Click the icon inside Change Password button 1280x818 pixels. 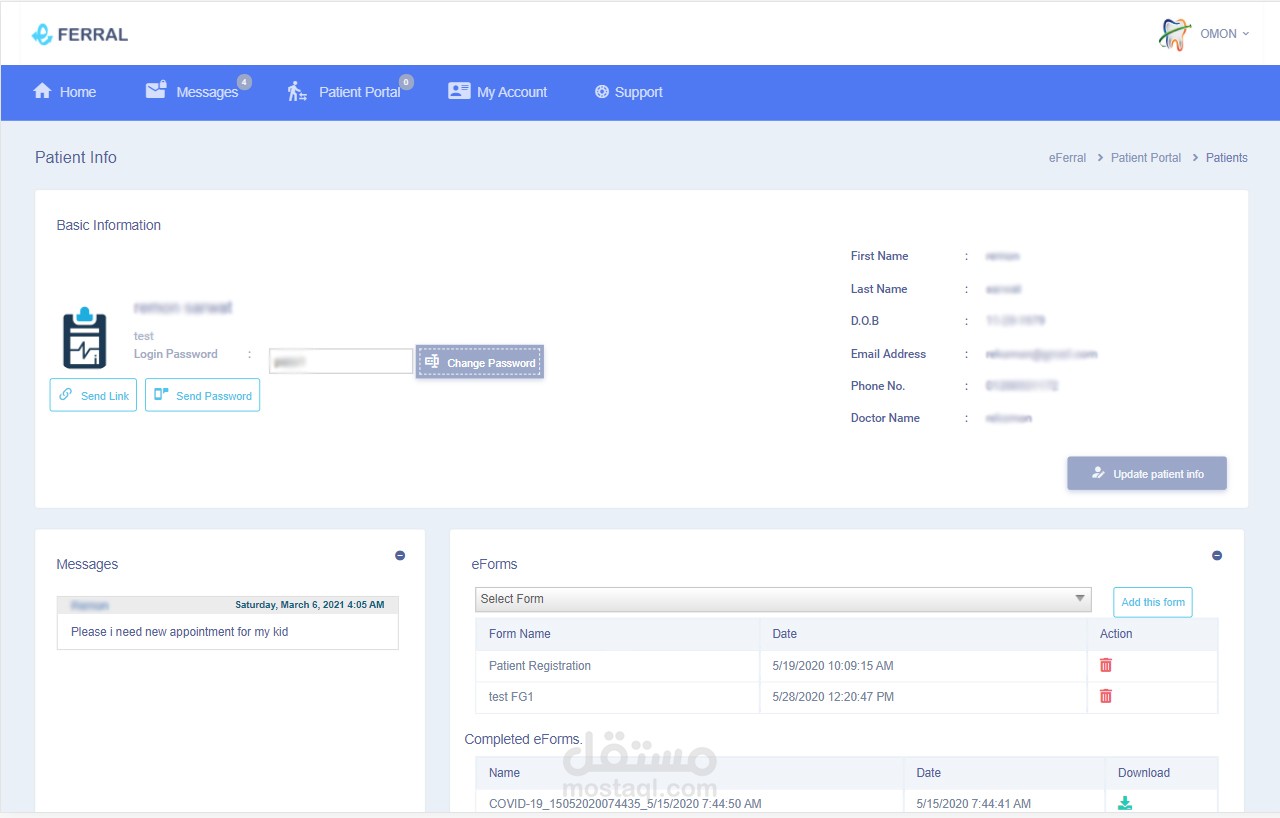coord(432,362)
